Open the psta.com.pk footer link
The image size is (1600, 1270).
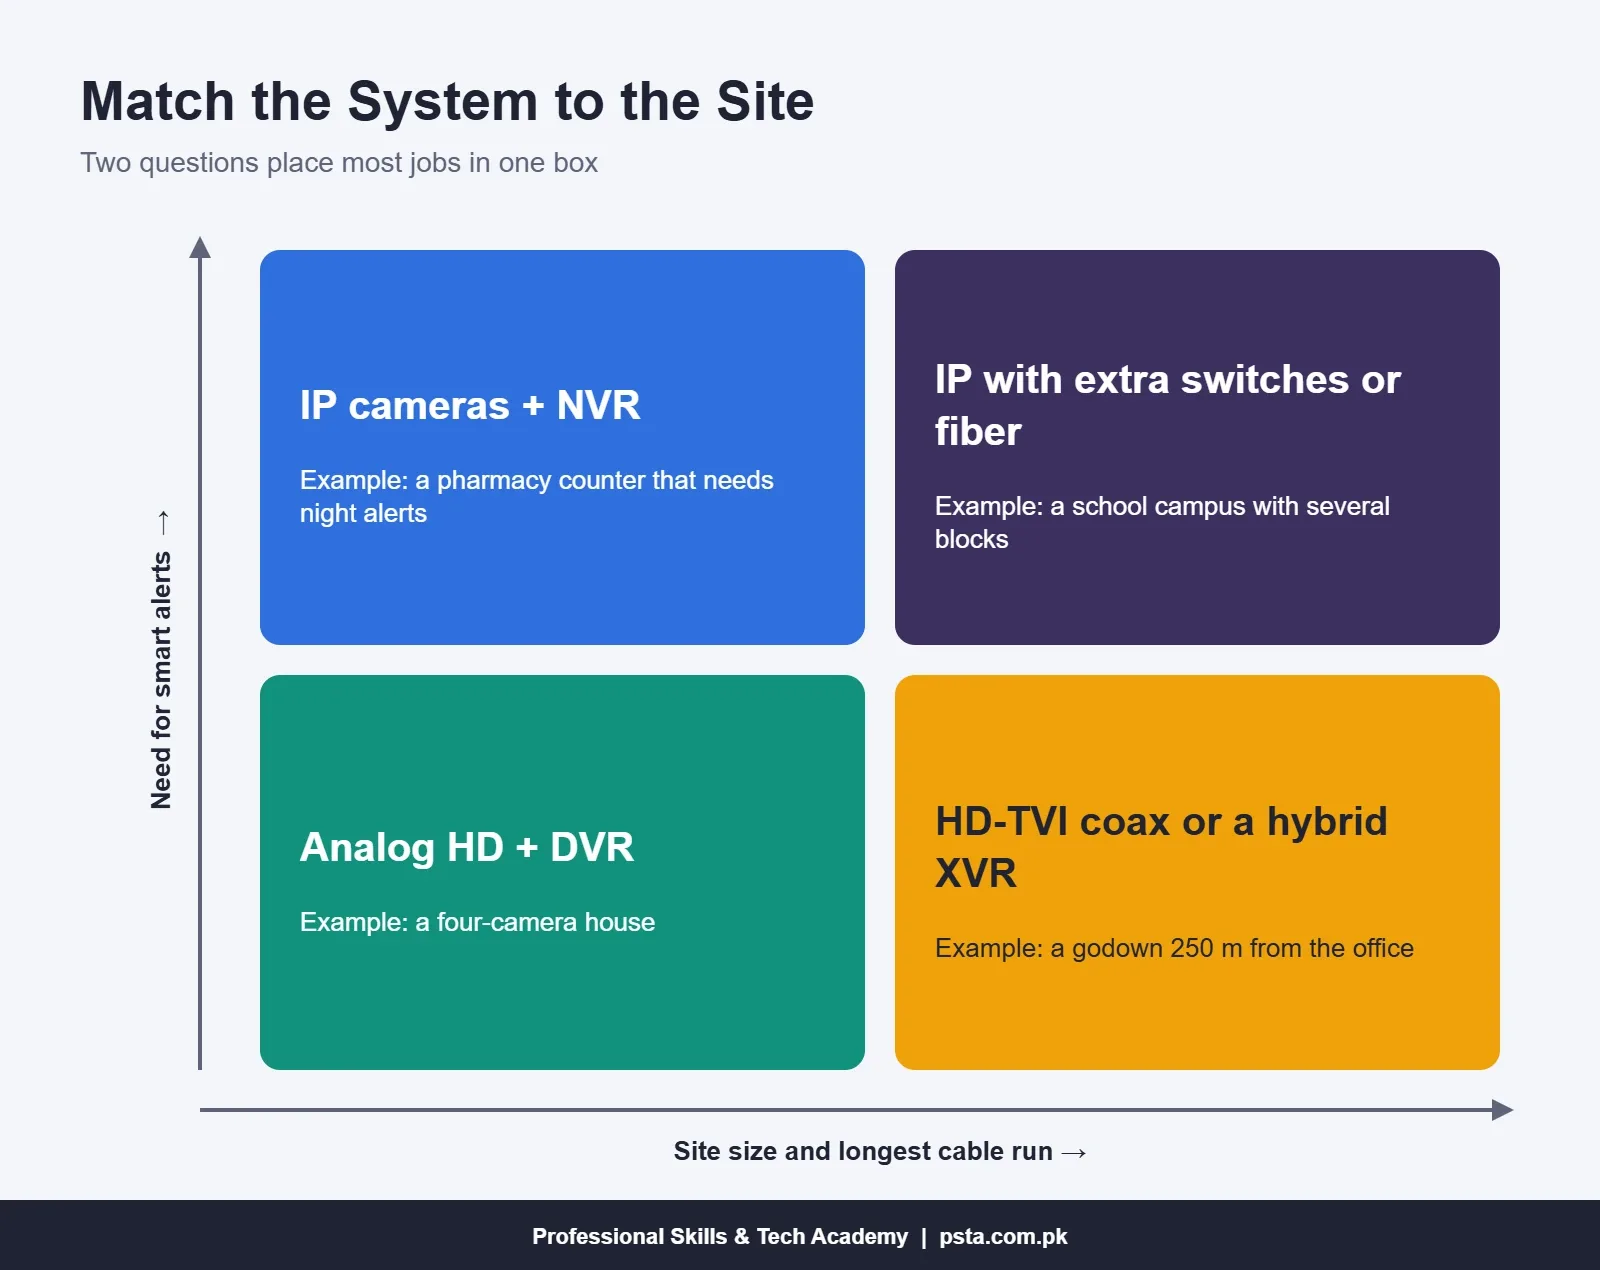[1003, 1236]
